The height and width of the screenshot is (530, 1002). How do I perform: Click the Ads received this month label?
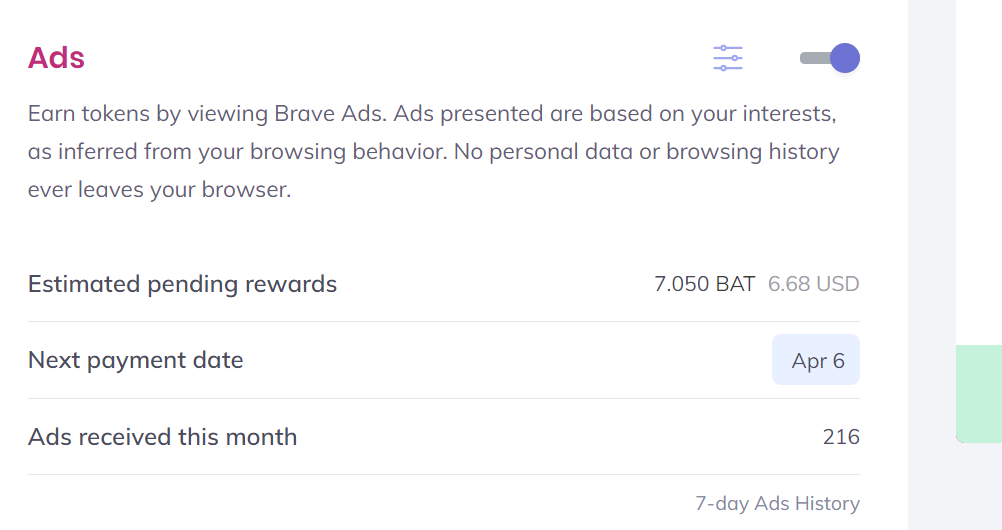coord(162,437)
